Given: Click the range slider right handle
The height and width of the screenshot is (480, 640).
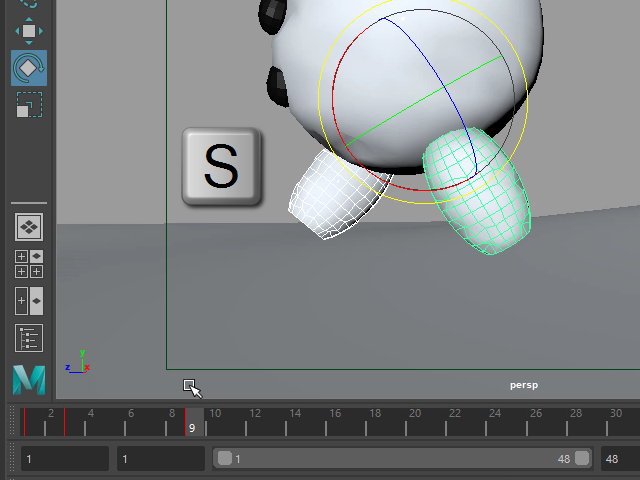Looking at the screenshot, I should click(x=581, y=458).
